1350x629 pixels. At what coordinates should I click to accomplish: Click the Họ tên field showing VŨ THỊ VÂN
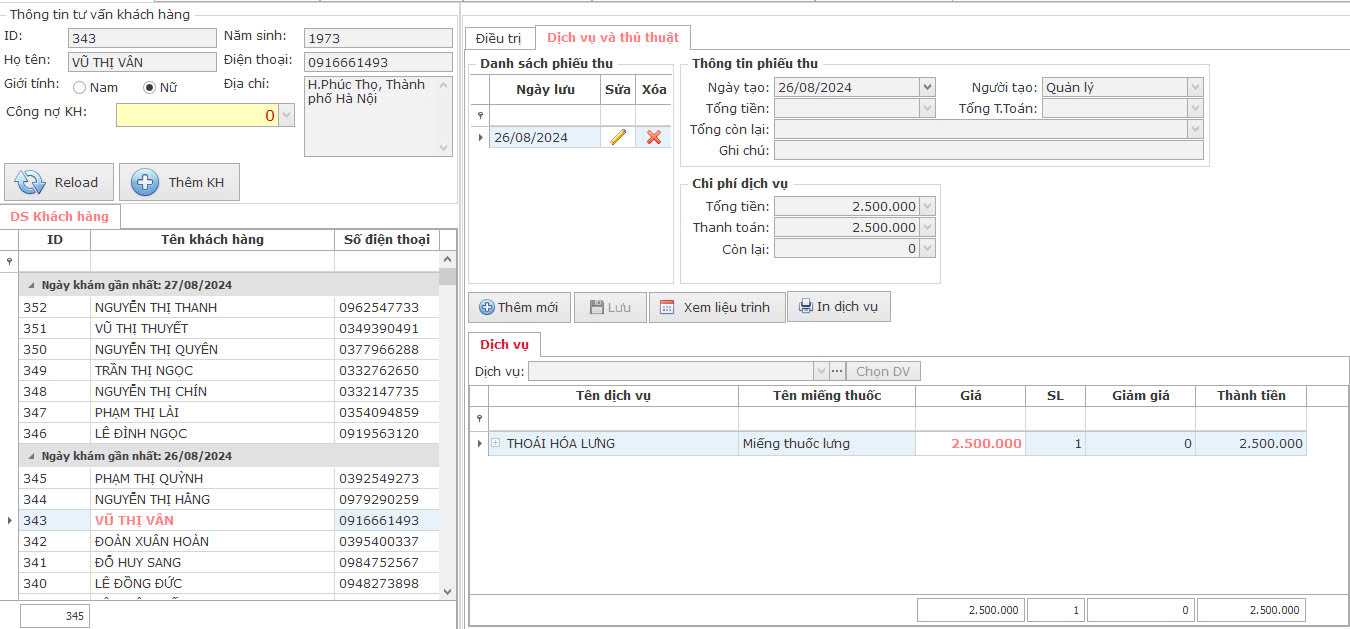pos(142,62)
